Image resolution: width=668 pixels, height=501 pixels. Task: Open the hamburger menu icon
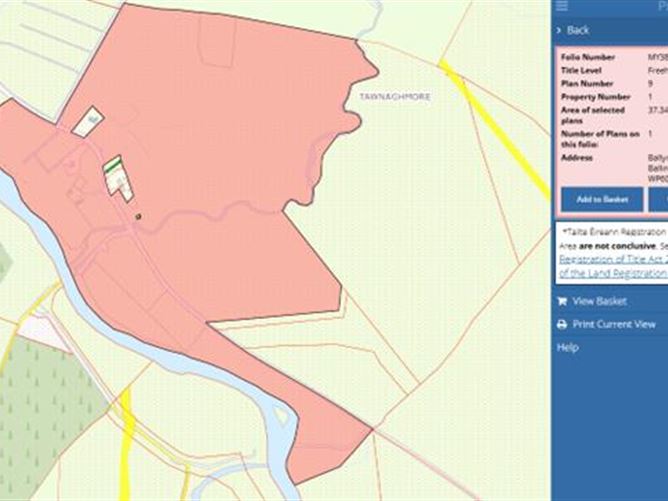(562, 6)
